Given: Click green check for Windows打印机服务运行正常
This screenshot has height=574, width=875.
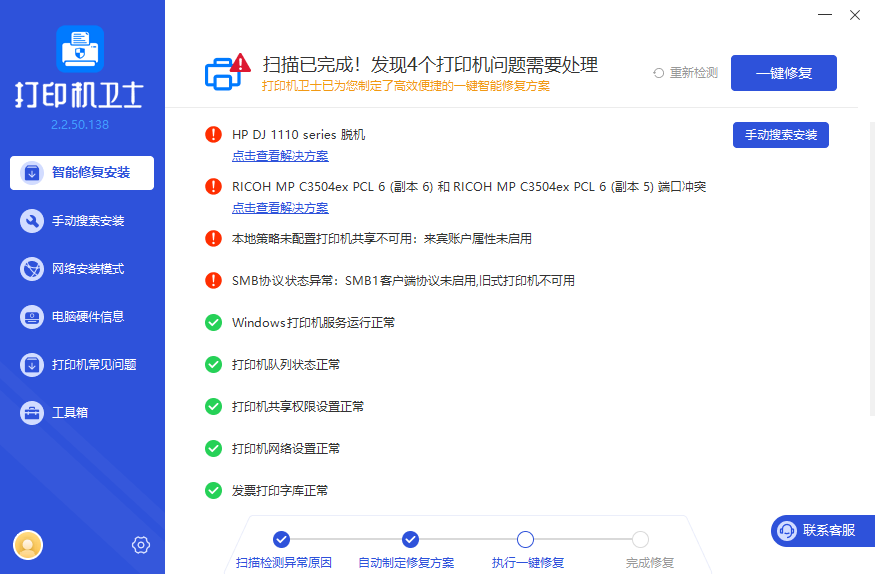Looking at the screenshot, I should [x=213, y=322].
